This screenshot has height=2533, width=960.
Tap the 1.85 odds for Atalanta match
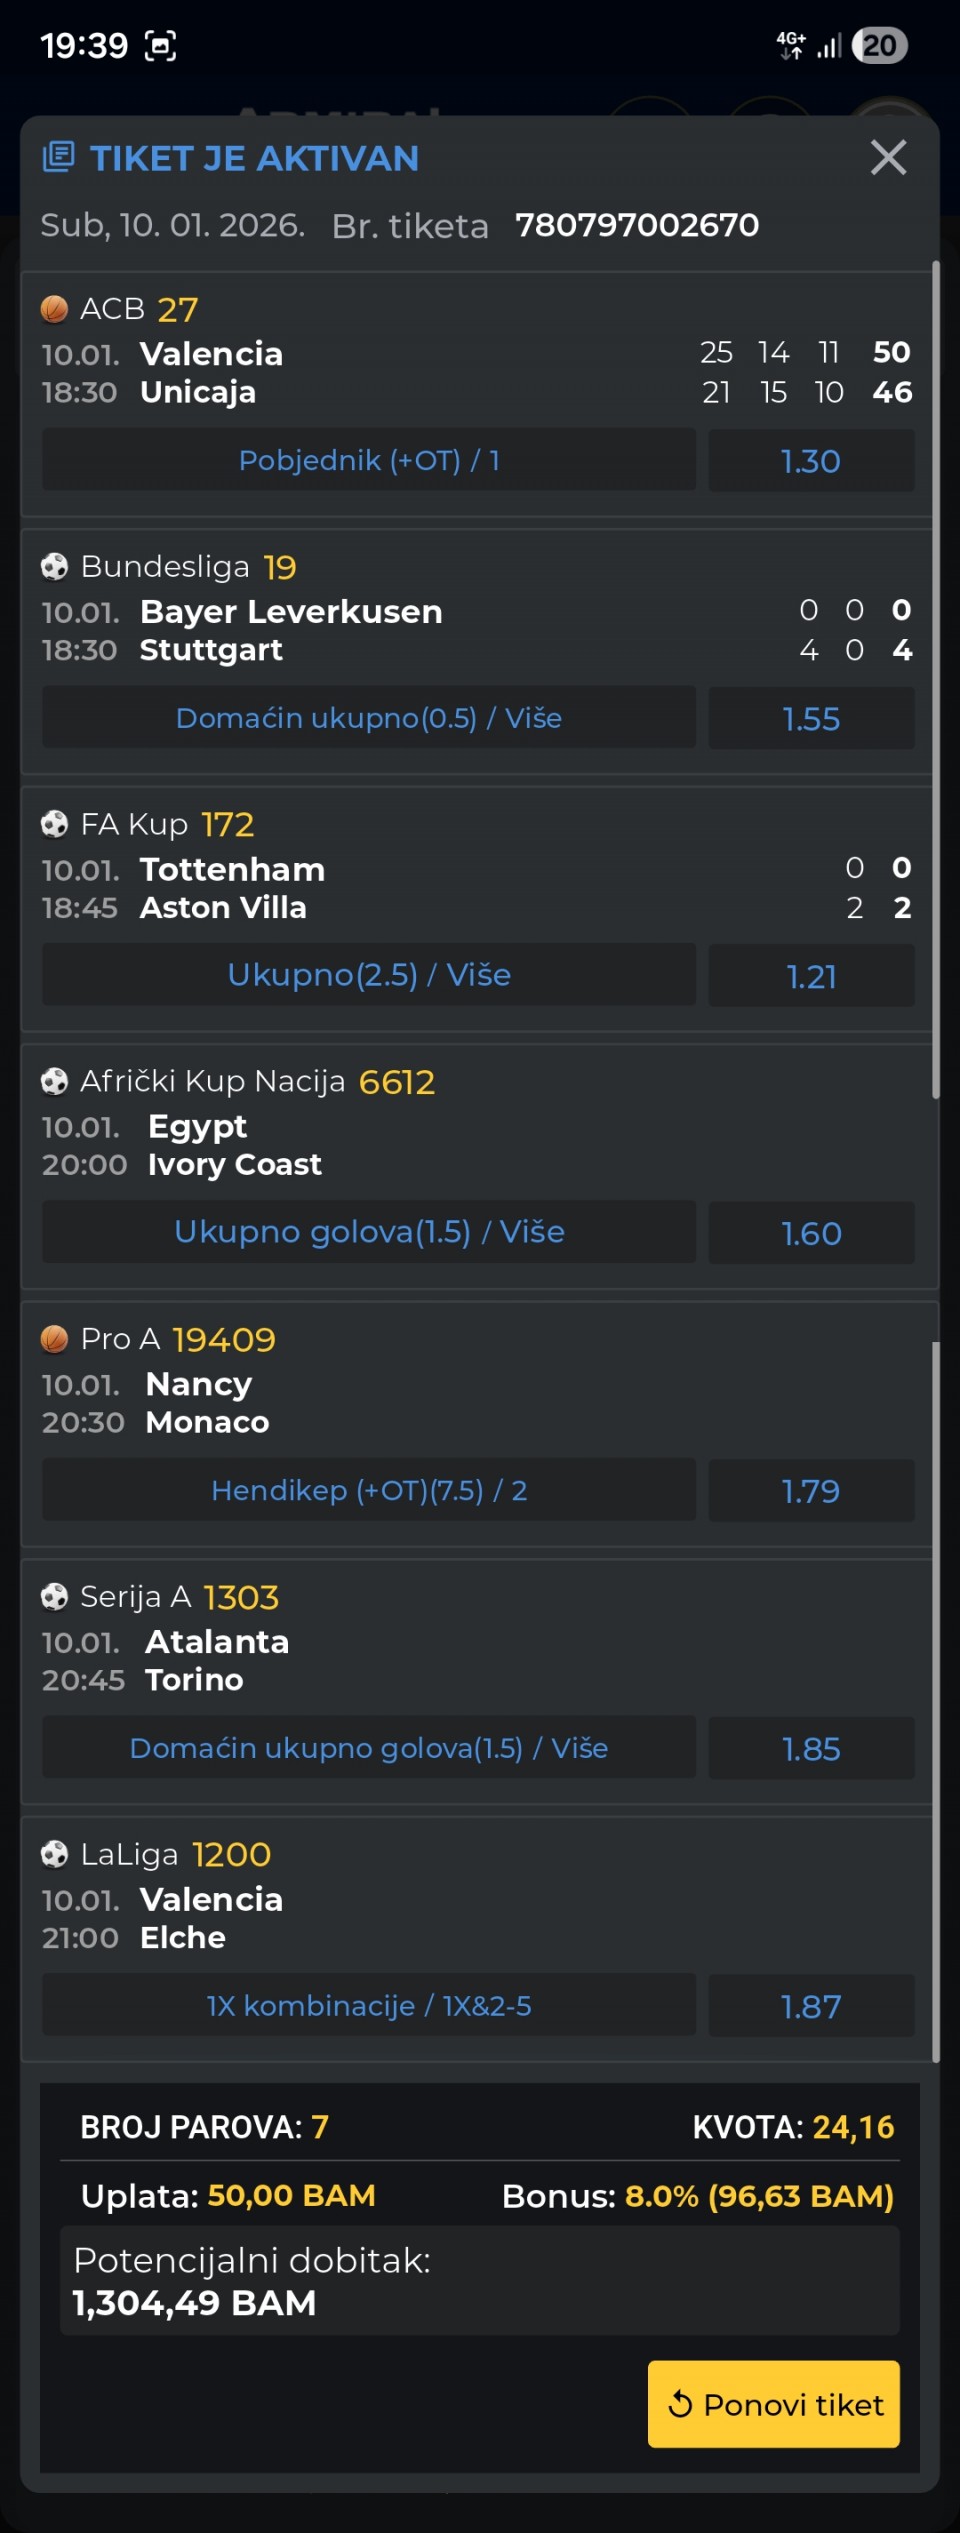pos(811,1748)
